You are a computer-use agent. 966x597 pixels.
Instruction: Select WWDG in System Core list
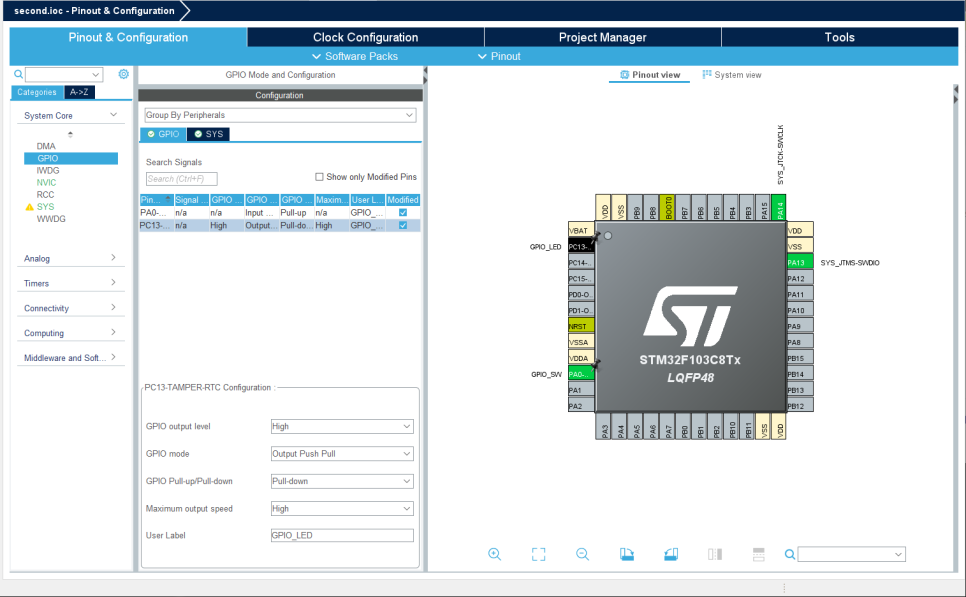pyautogui.click(x=51, y=219)
